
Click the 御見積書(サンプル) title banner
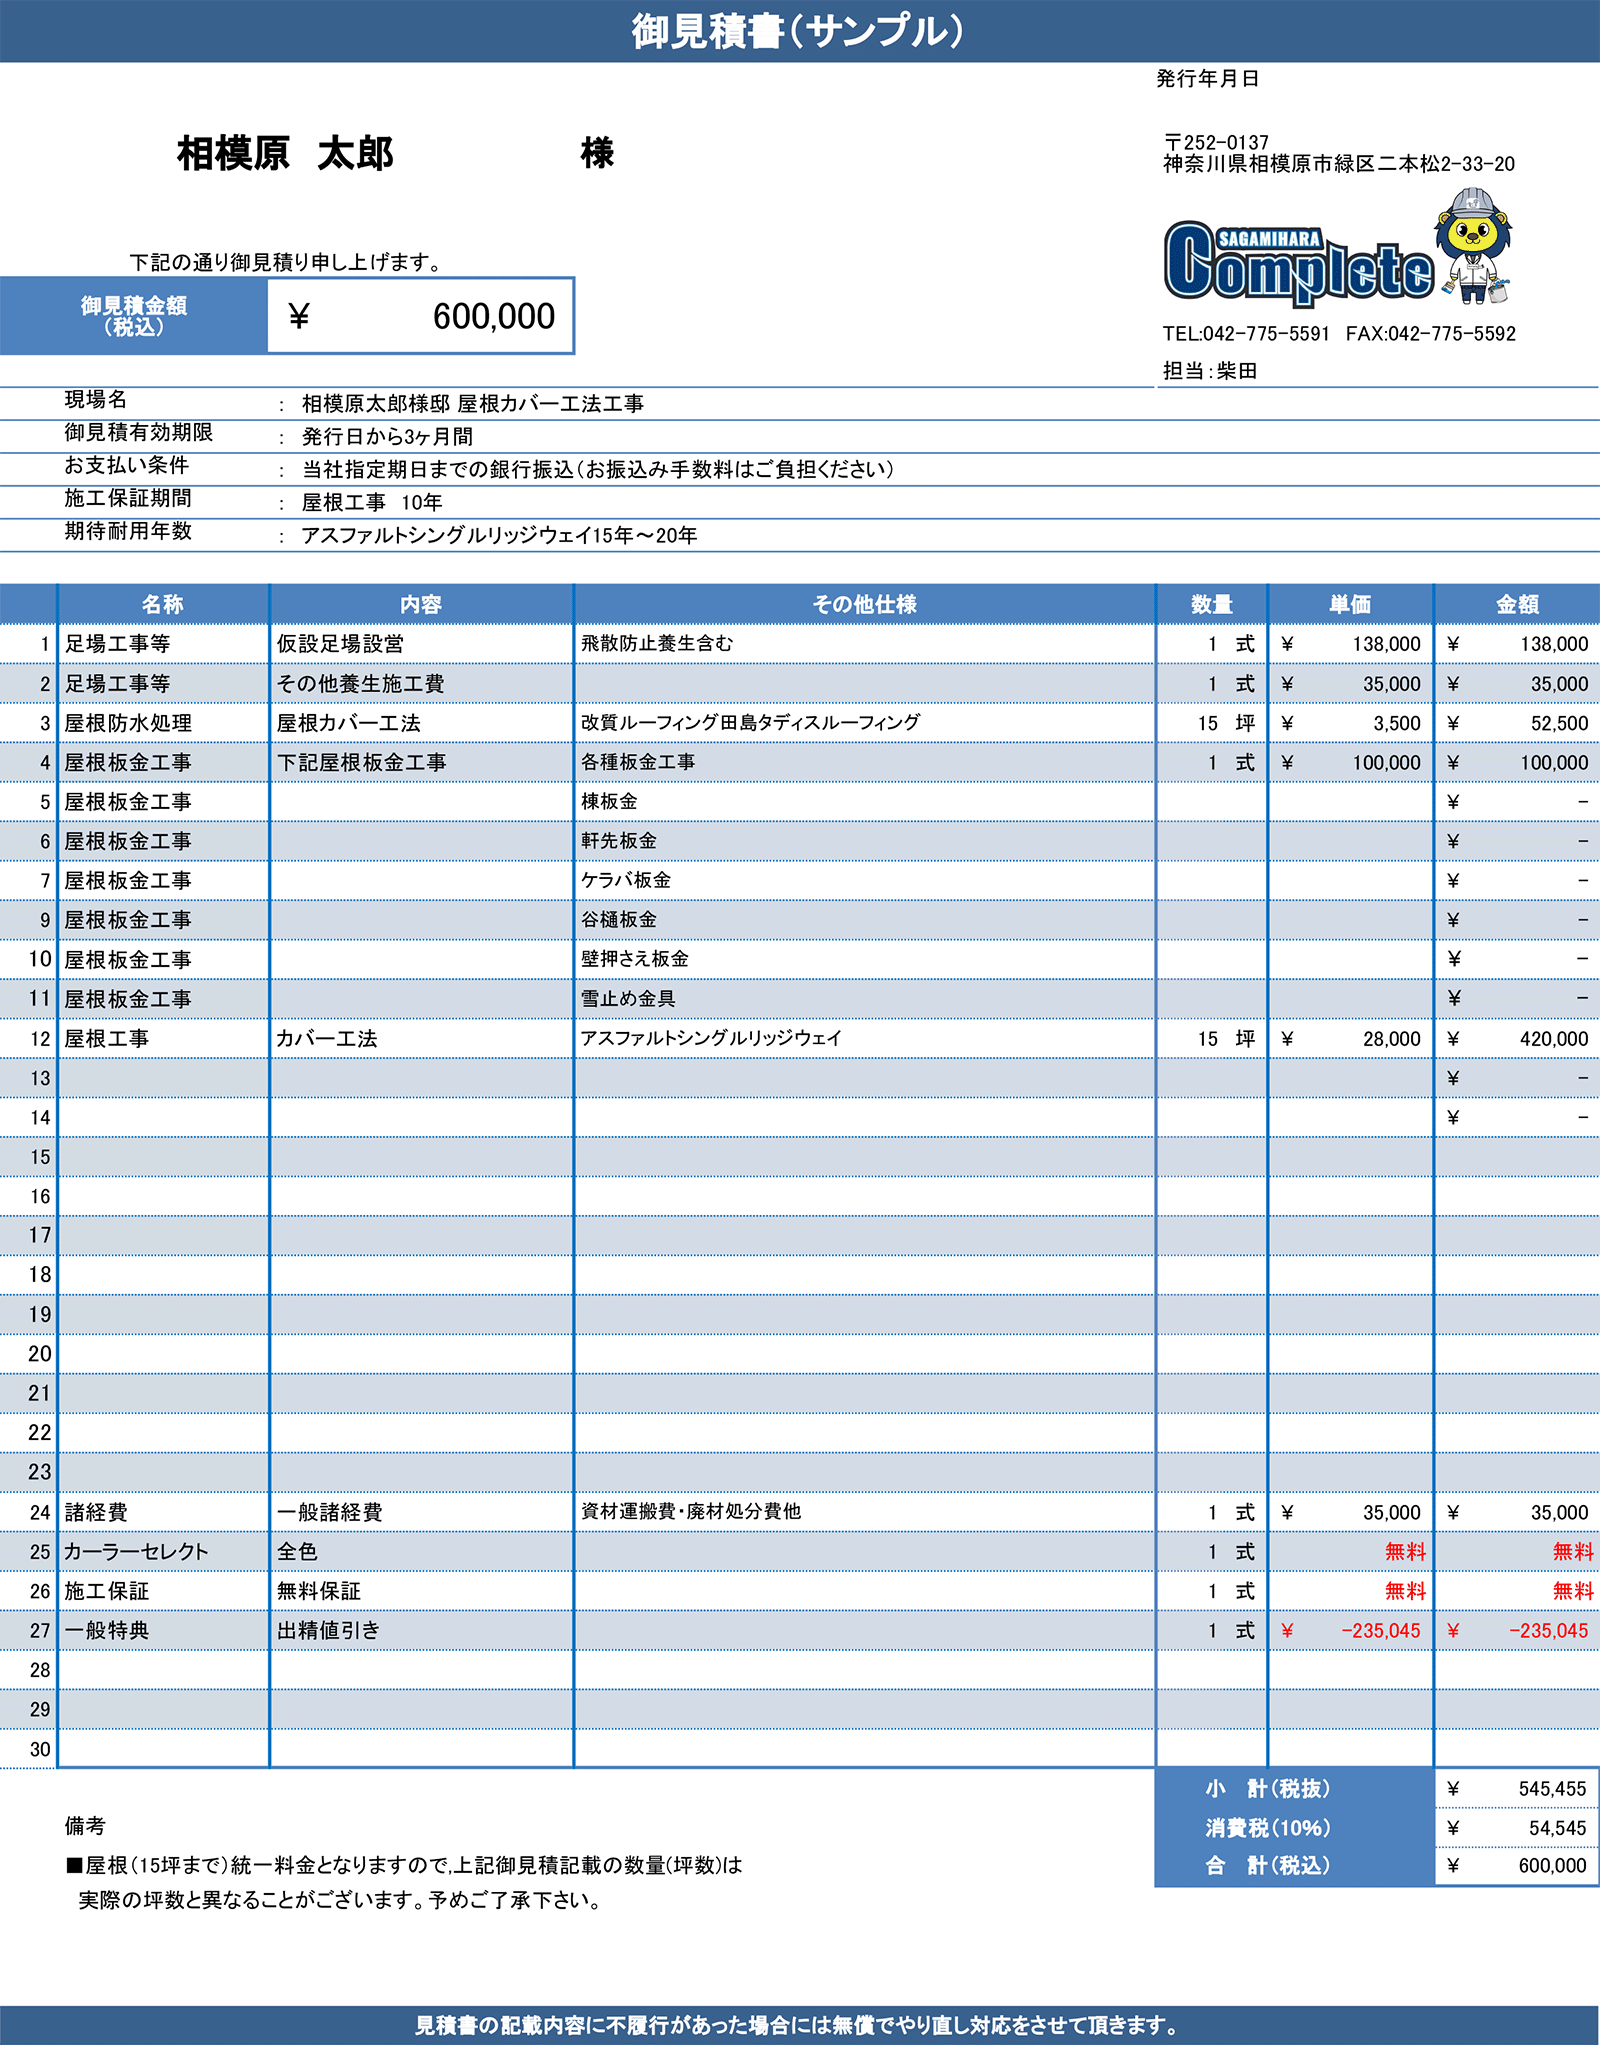pyautogui.click(x=798, y=31)
